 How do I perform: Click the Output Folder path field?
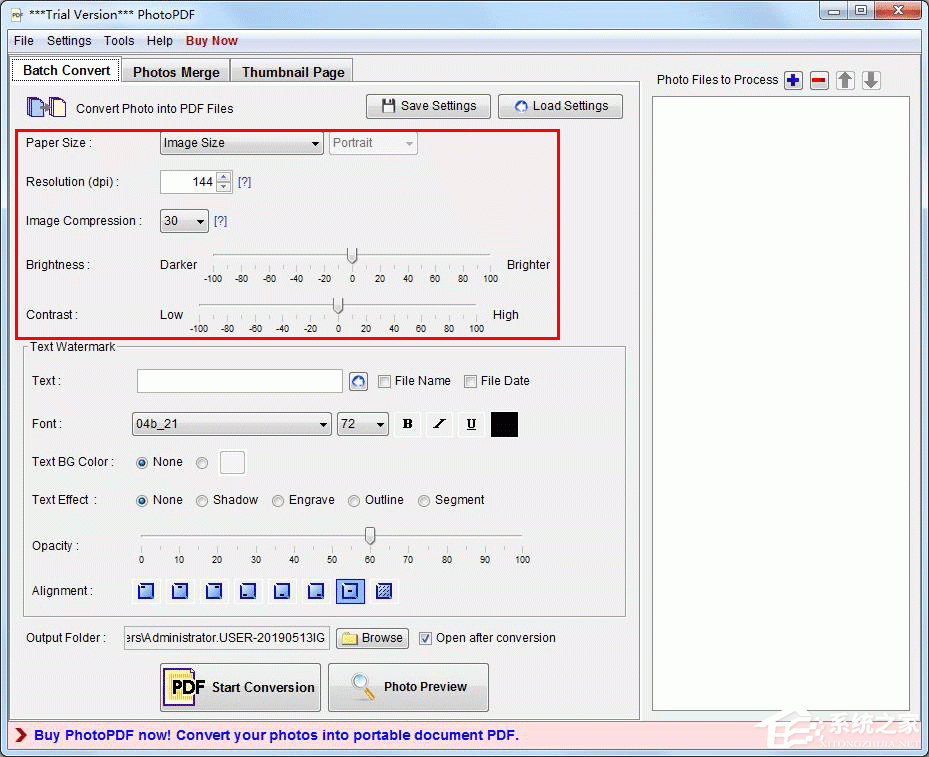pos(227,638)
